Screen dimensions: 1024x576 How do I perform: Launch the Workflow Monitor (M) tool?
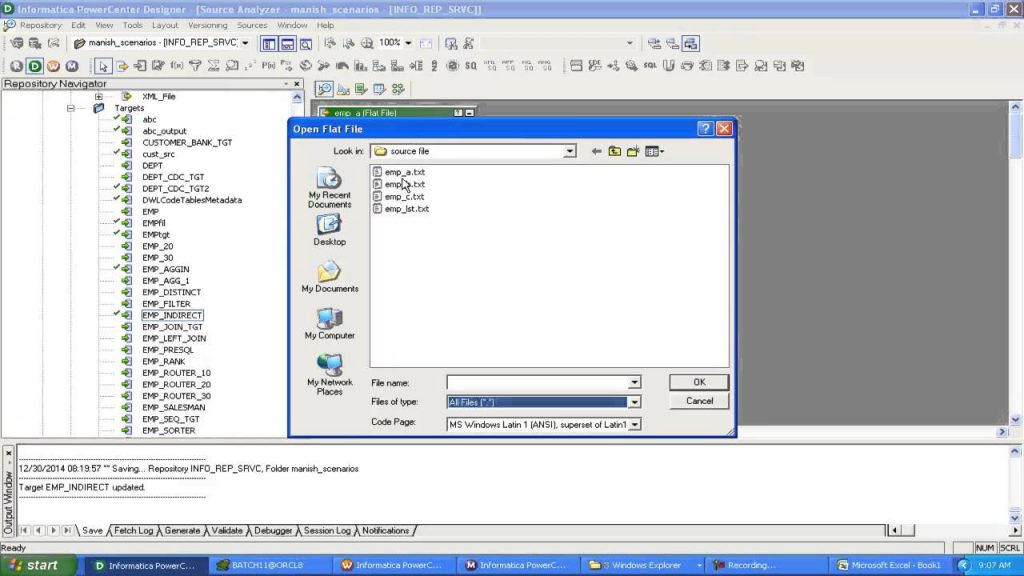71,66
